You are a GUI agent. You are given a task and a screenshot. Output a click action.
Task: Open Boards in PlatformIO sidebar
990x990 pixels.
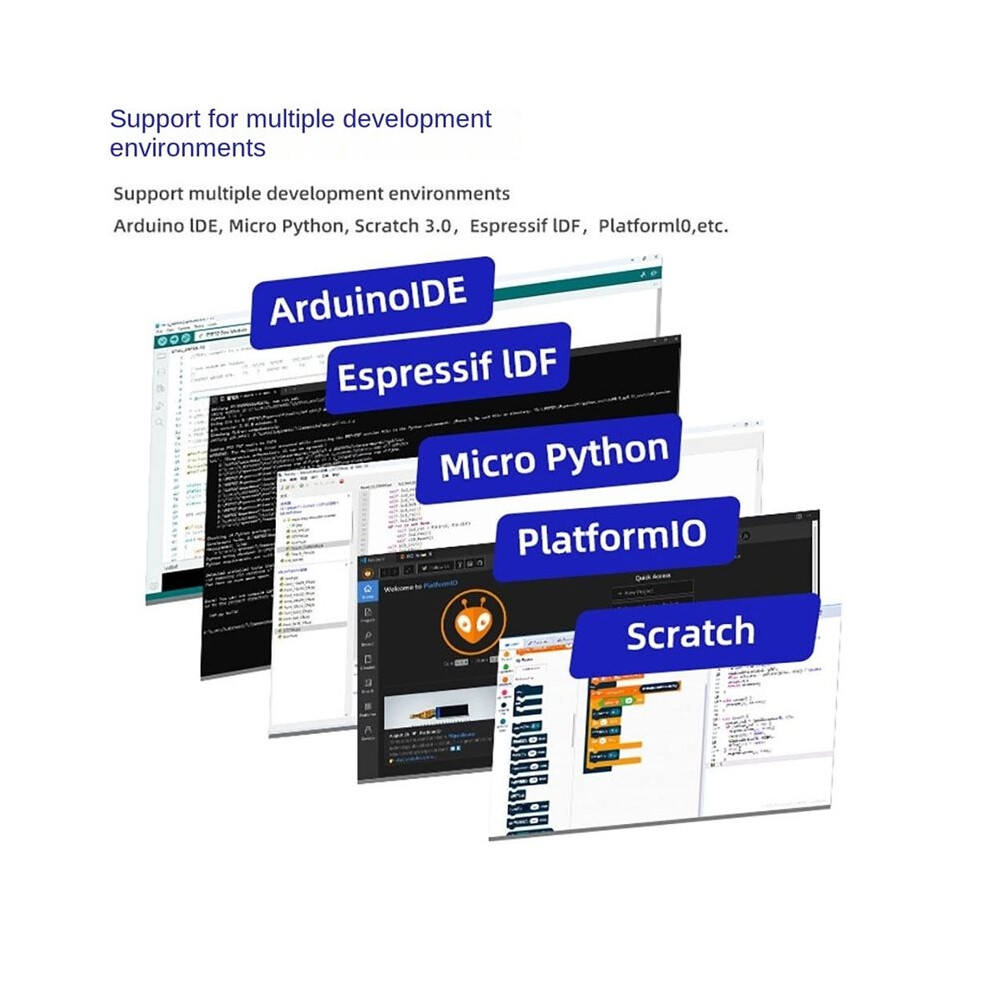[368, 684]
